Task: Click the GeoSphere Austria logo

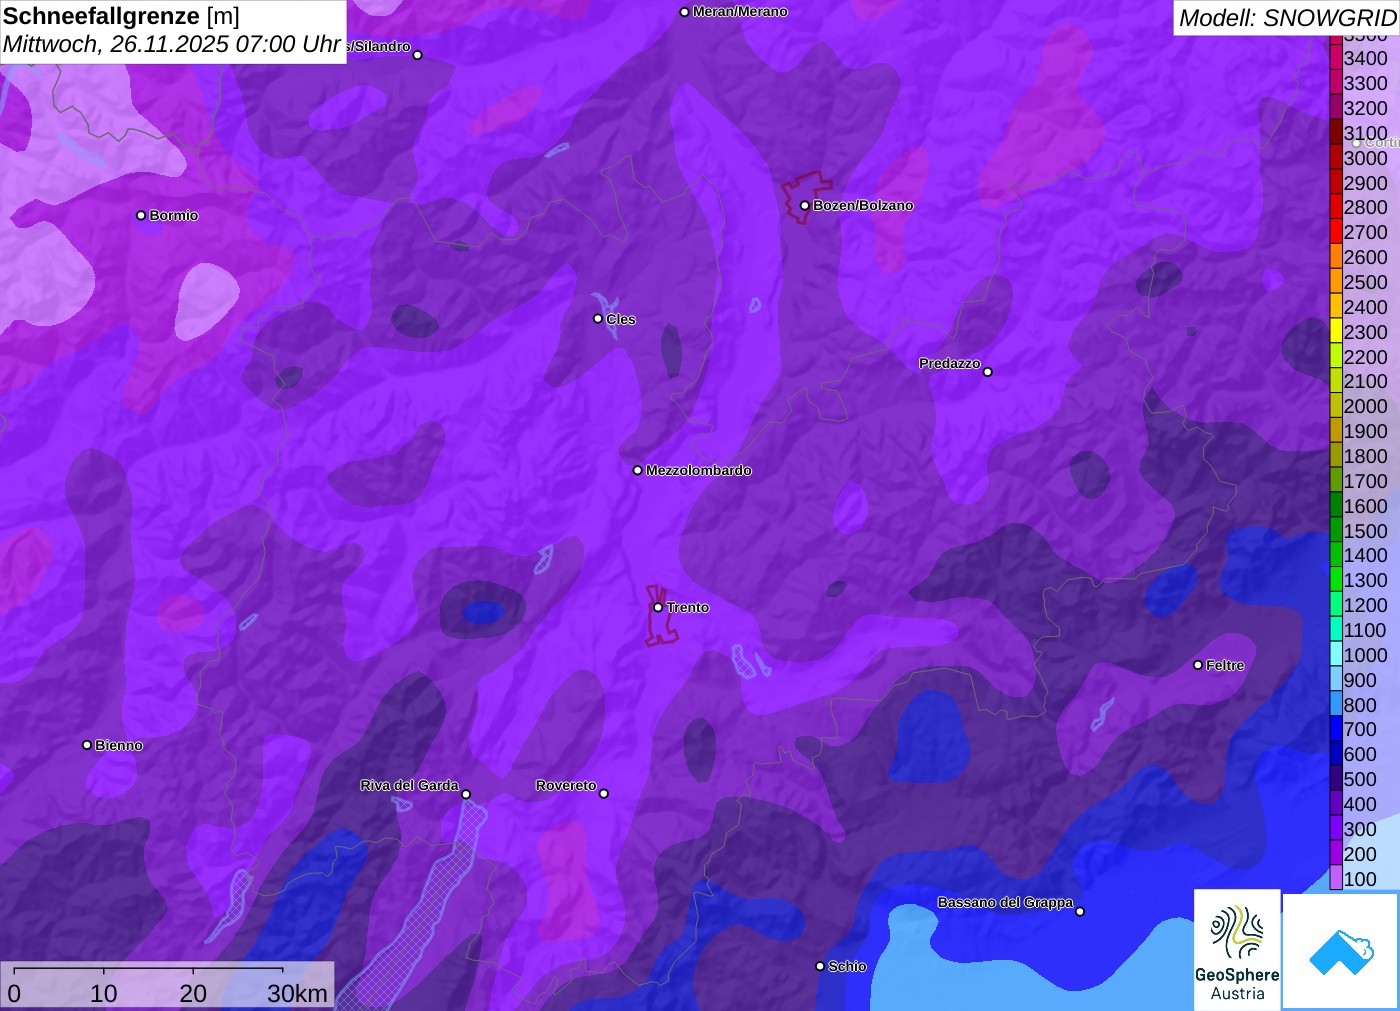Action: coord(1237,949)
